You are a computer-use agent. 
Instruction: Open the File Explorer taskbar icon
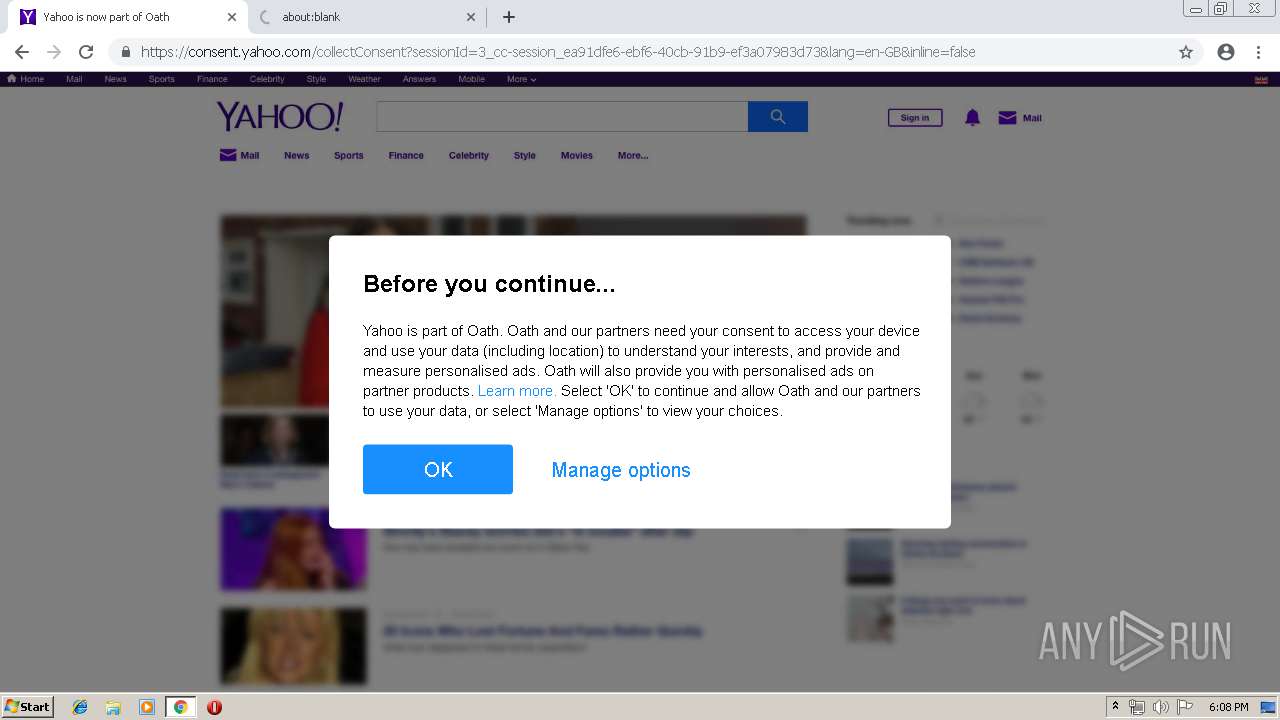point(113,707)
